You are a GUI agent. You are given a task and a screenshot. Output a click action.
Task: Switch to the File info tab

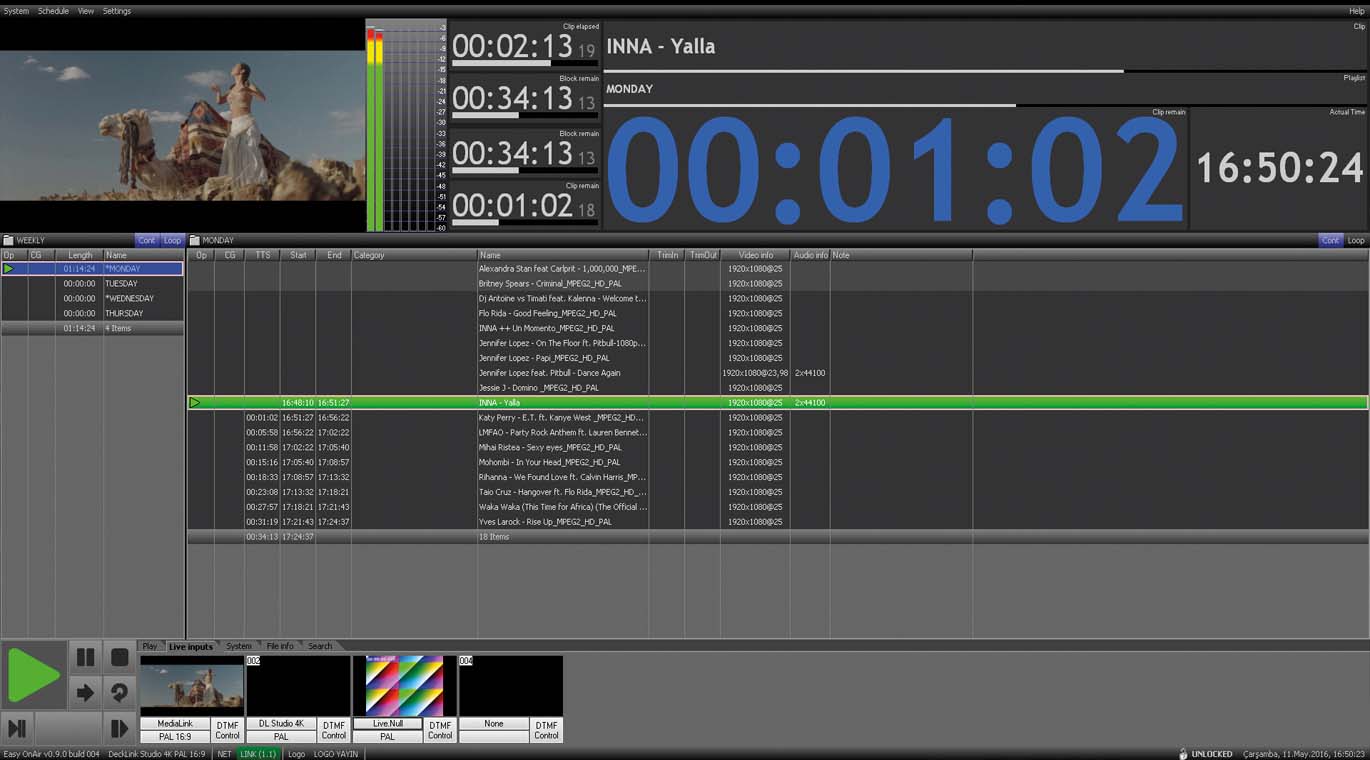pyautogui.click(x=280, y=646)
